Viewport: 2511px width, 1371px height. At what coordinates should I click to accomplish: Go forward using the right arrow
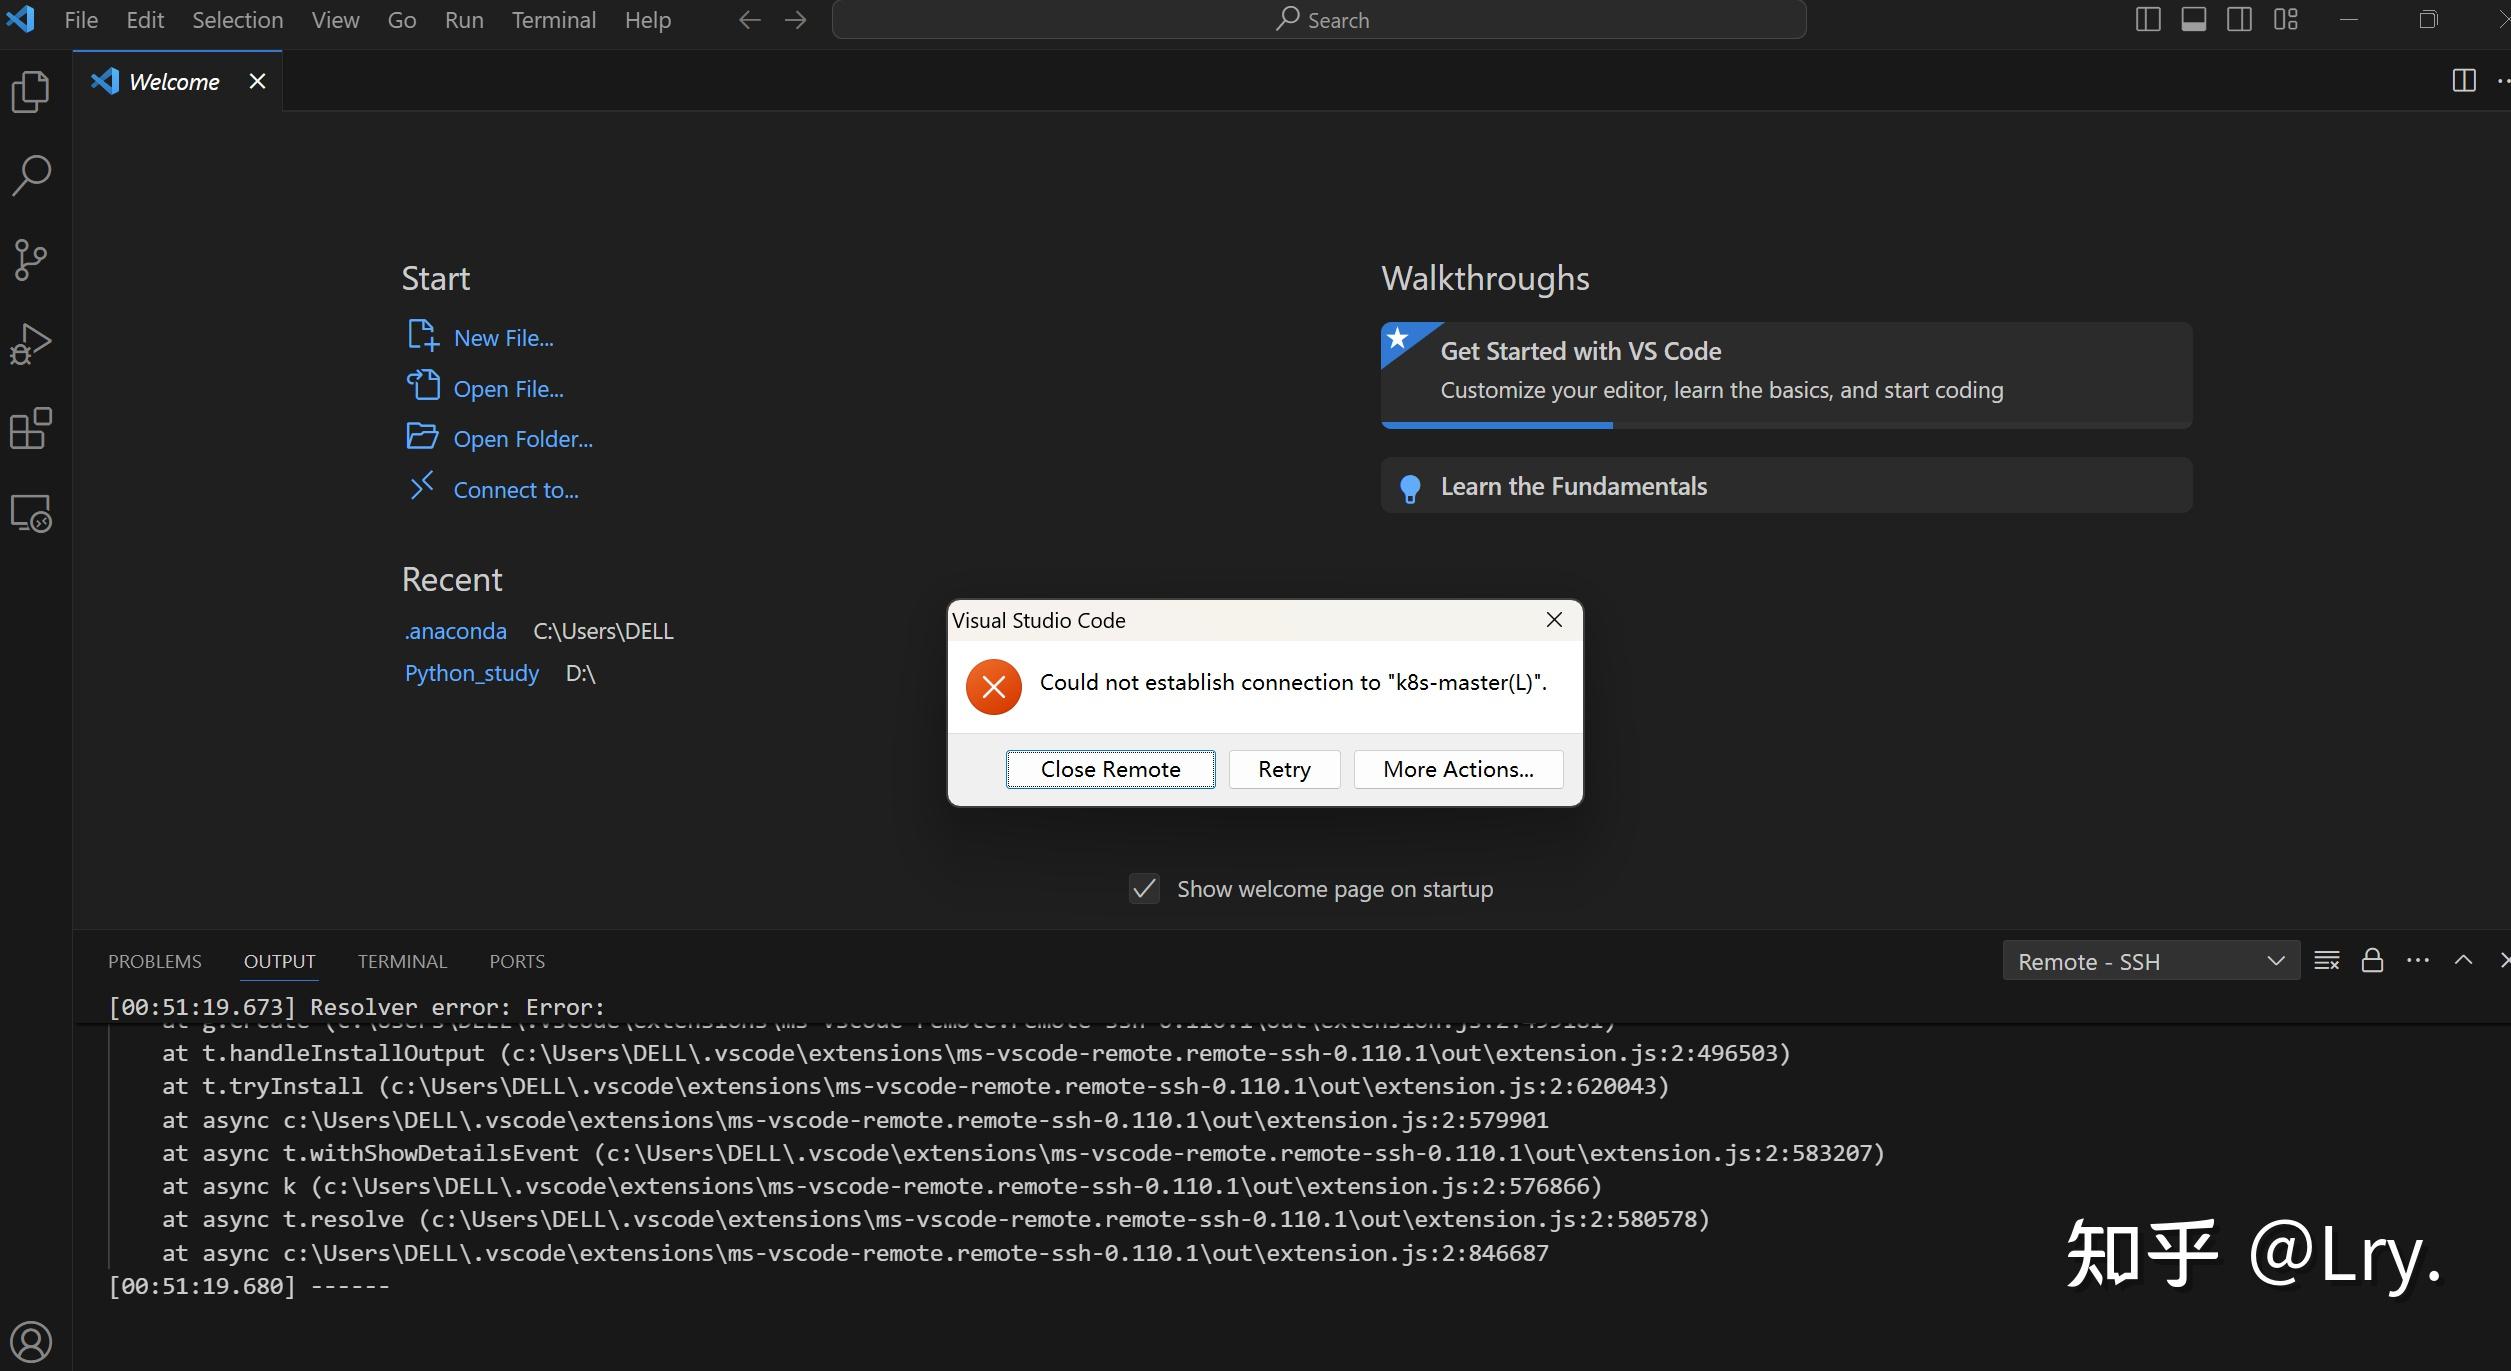(795, 20)
